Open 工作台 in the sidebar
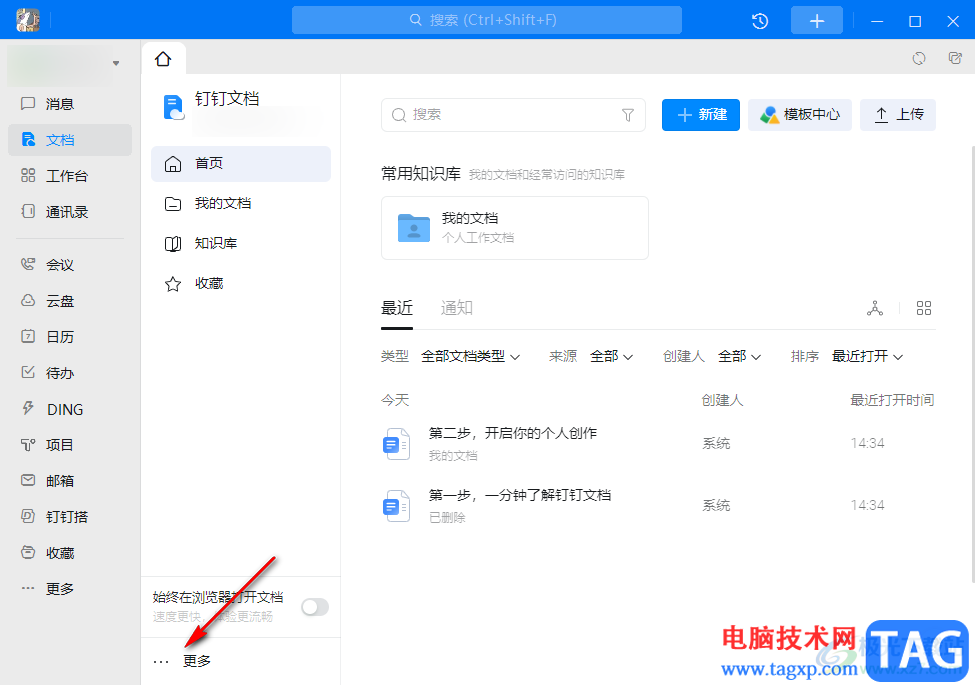This screenshot has height=685, width=975. tap(70, 176)
